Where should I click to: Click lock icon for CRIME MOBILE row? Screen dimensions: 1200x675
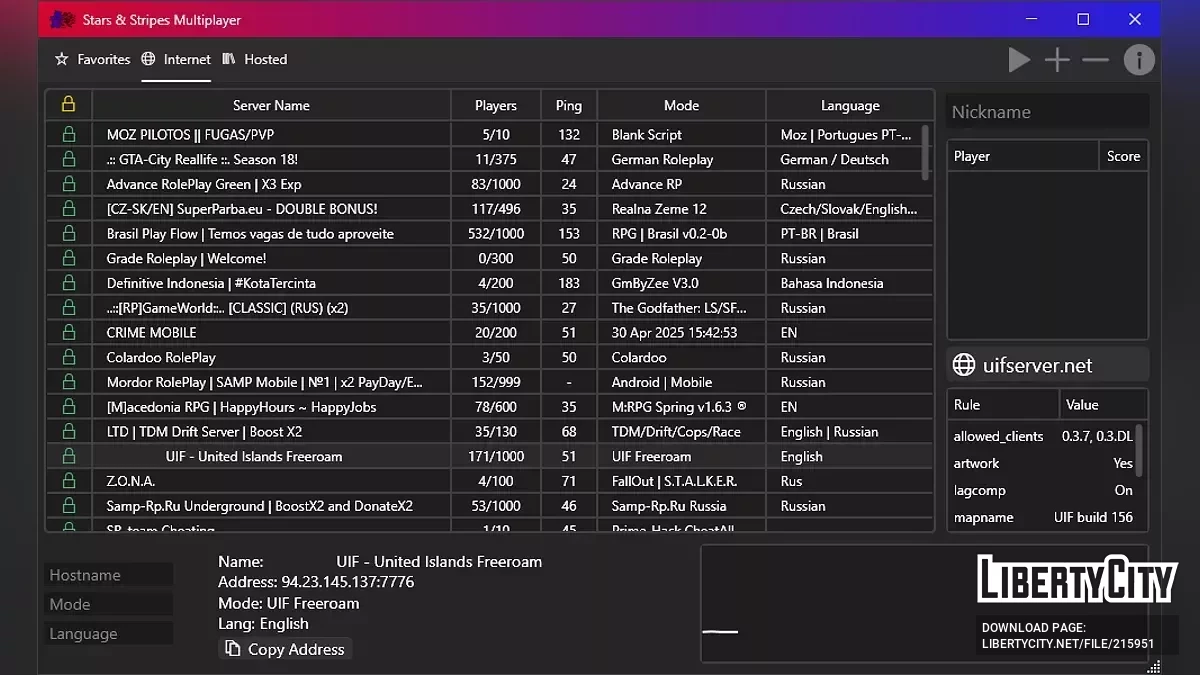(69, 332)
